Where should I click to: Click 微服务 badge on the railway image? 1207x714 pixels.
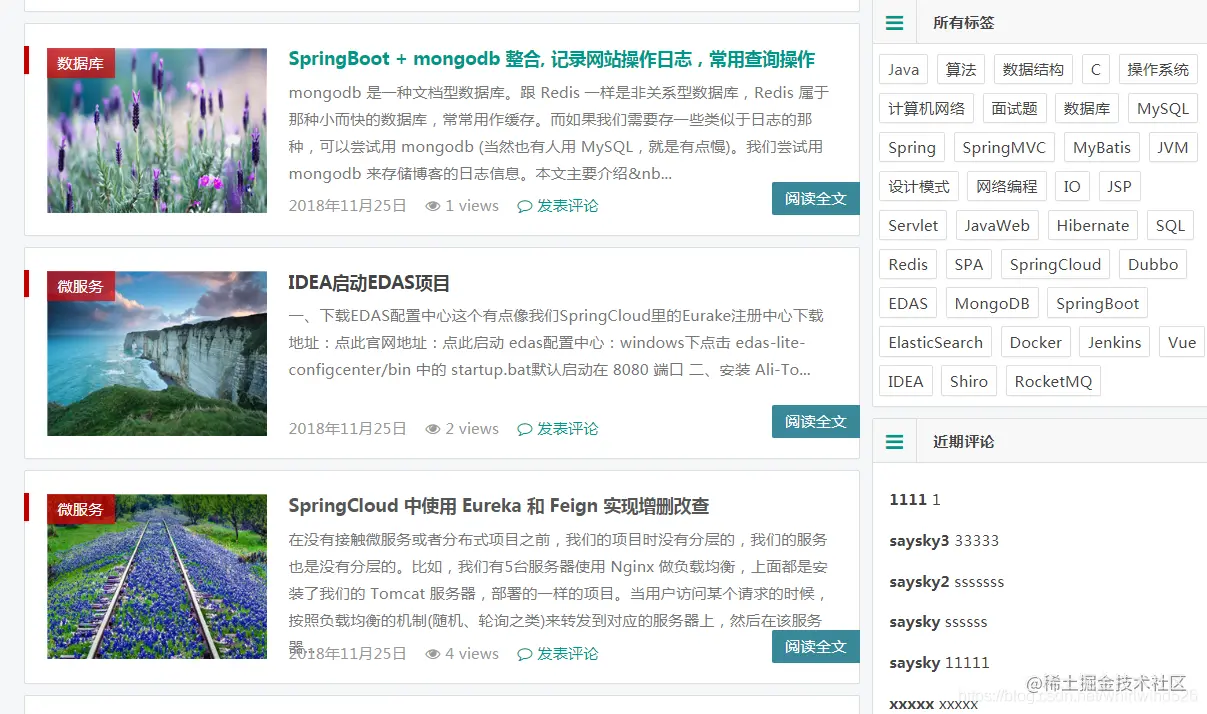coord(81,509)
